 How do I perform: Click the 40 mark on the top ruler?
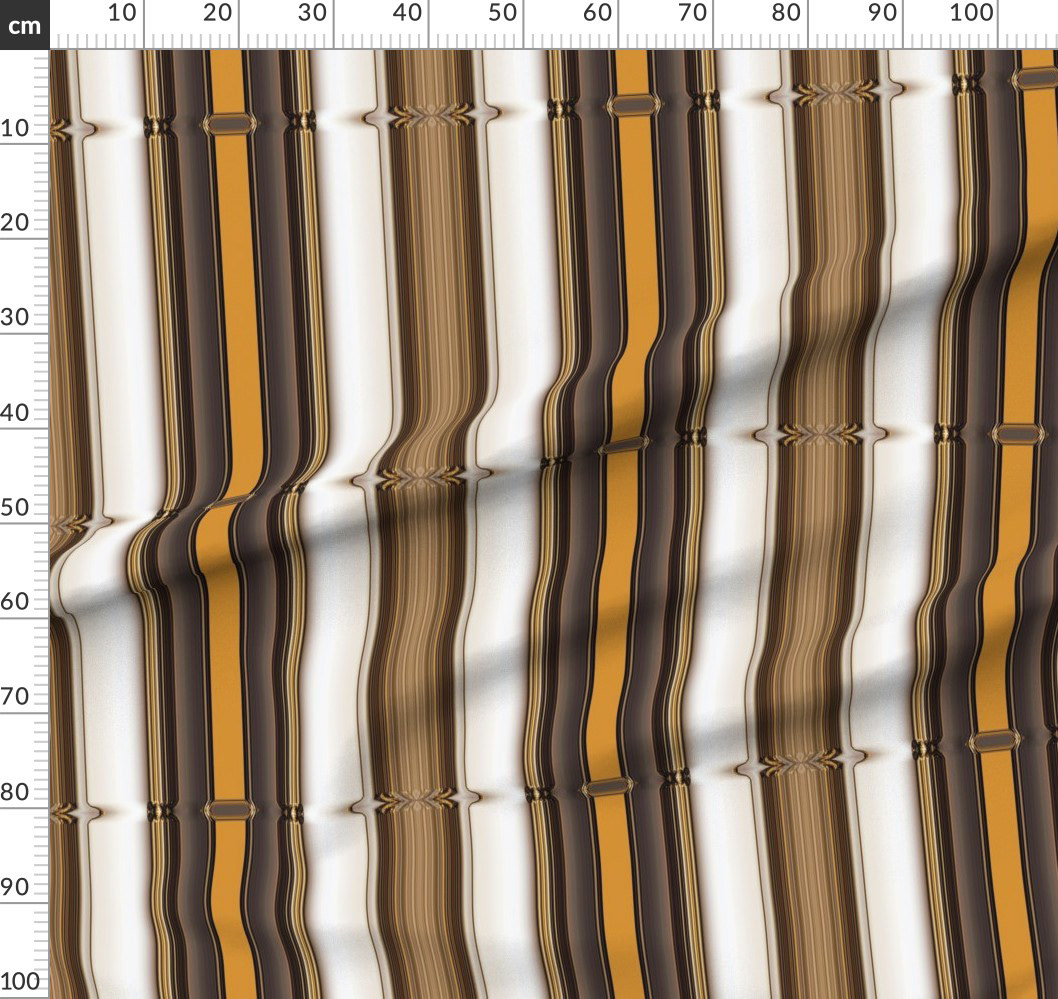click(x=407, y=12)
